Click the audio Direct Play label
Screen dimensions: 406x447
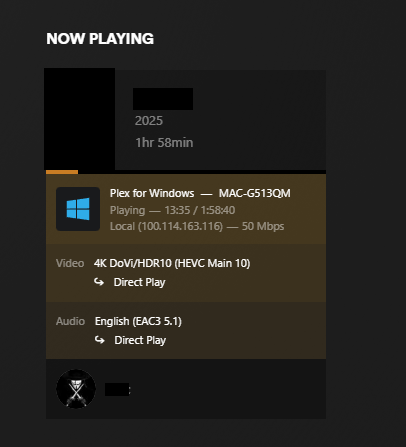140,340
